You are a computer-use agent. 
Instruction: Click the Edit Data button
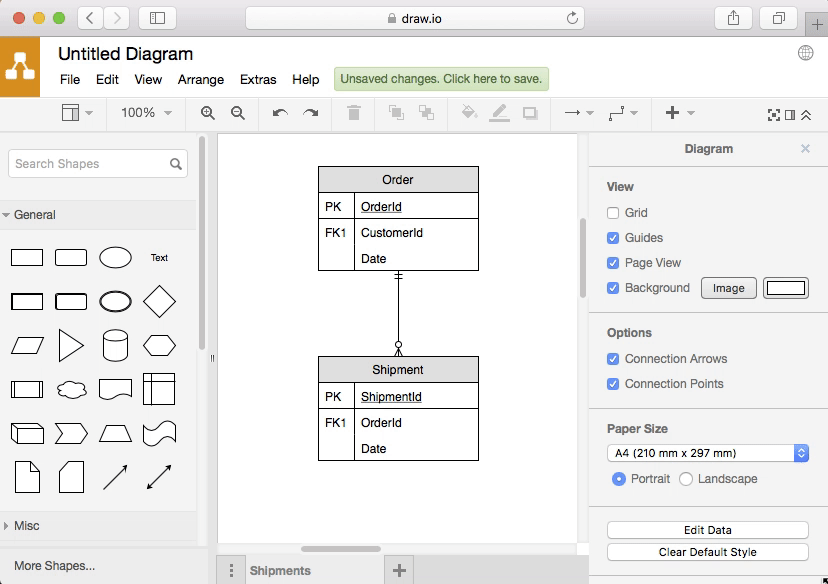pos(707,530)
